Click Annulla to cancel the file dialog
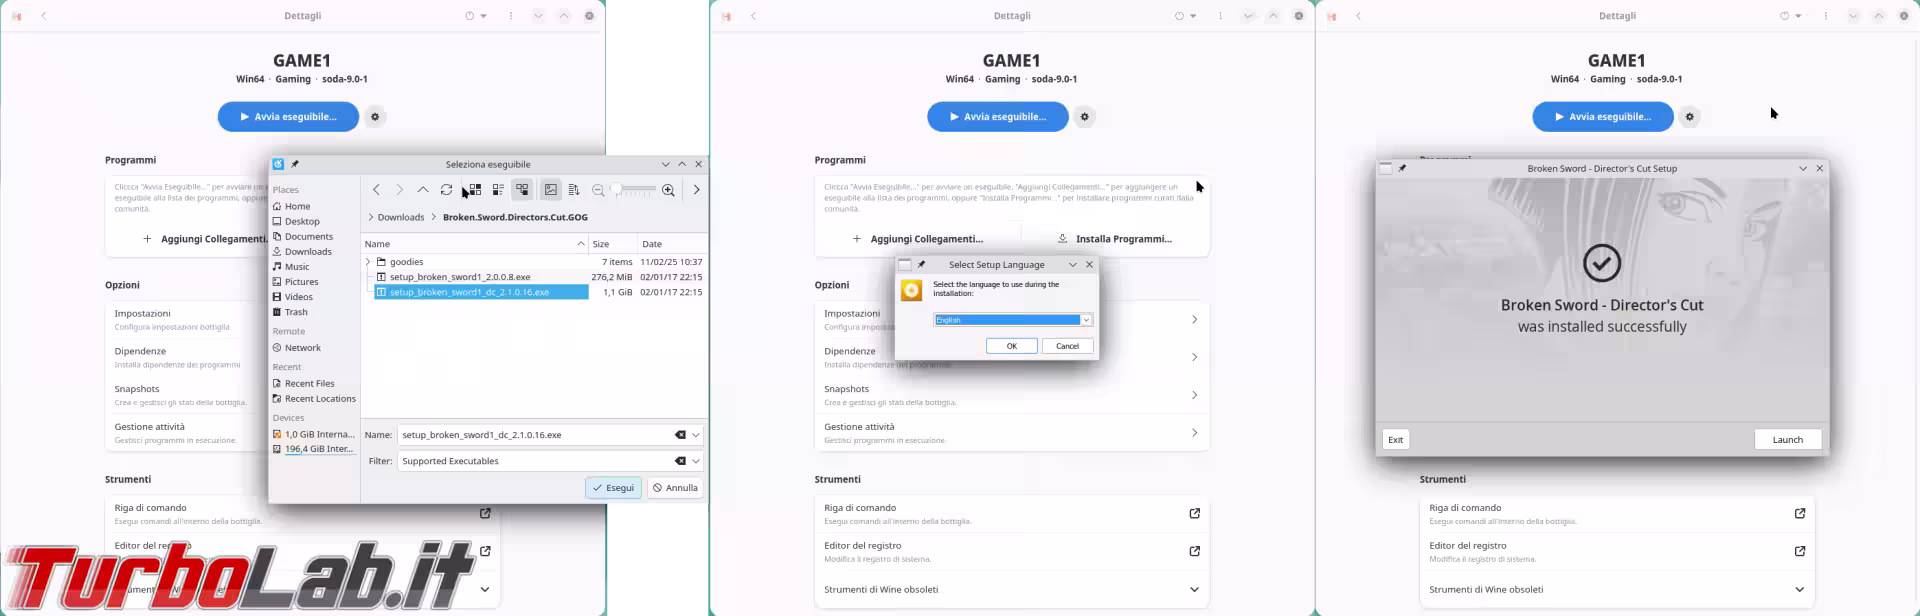This screenshot has width=1920, height=616. 675,488
